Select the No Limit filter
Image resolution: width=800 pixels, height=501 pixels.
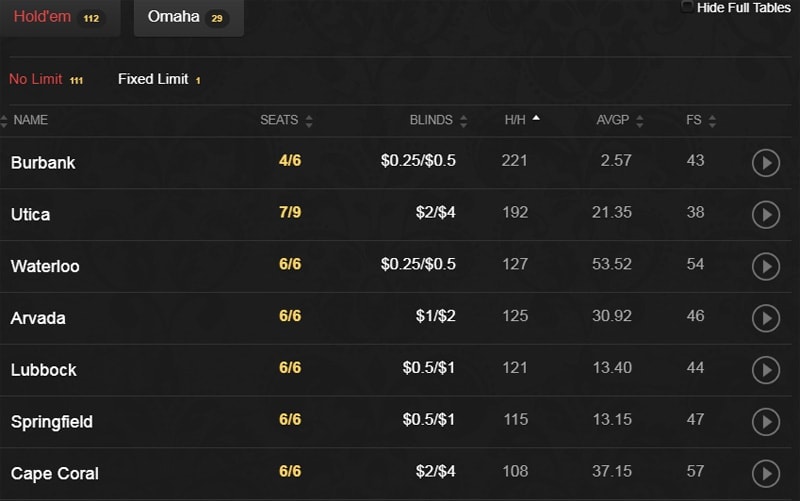[46, 79]
